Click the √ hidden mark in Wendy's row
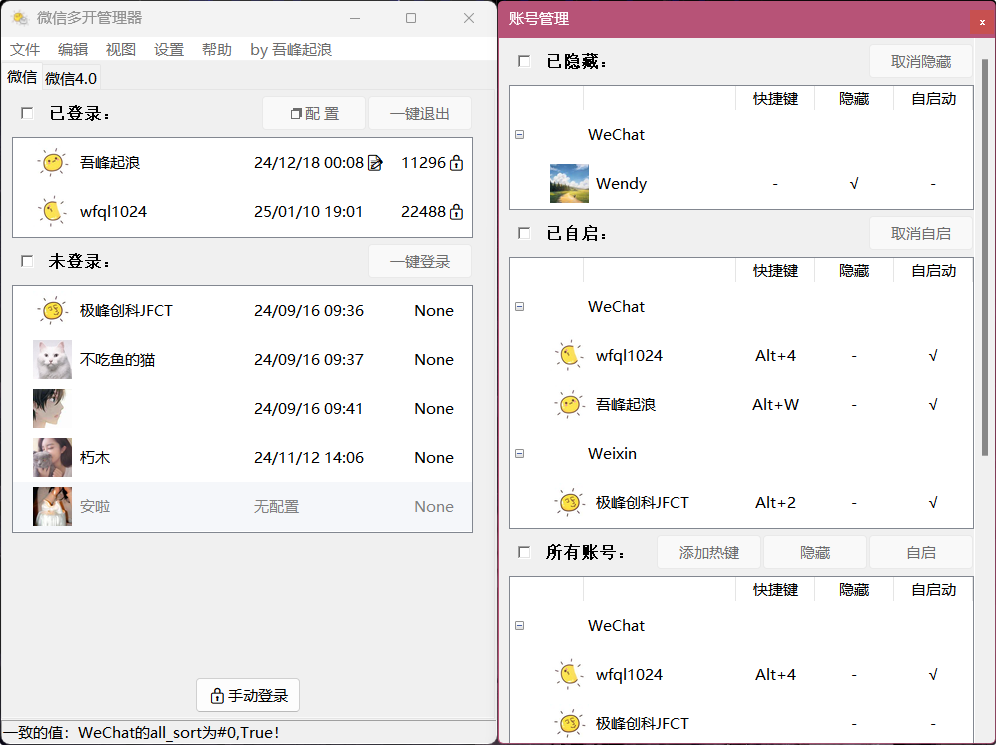Image resolution: width=996 pixels, height=745 pixels. pyautogui.click(x=854, y=184)
